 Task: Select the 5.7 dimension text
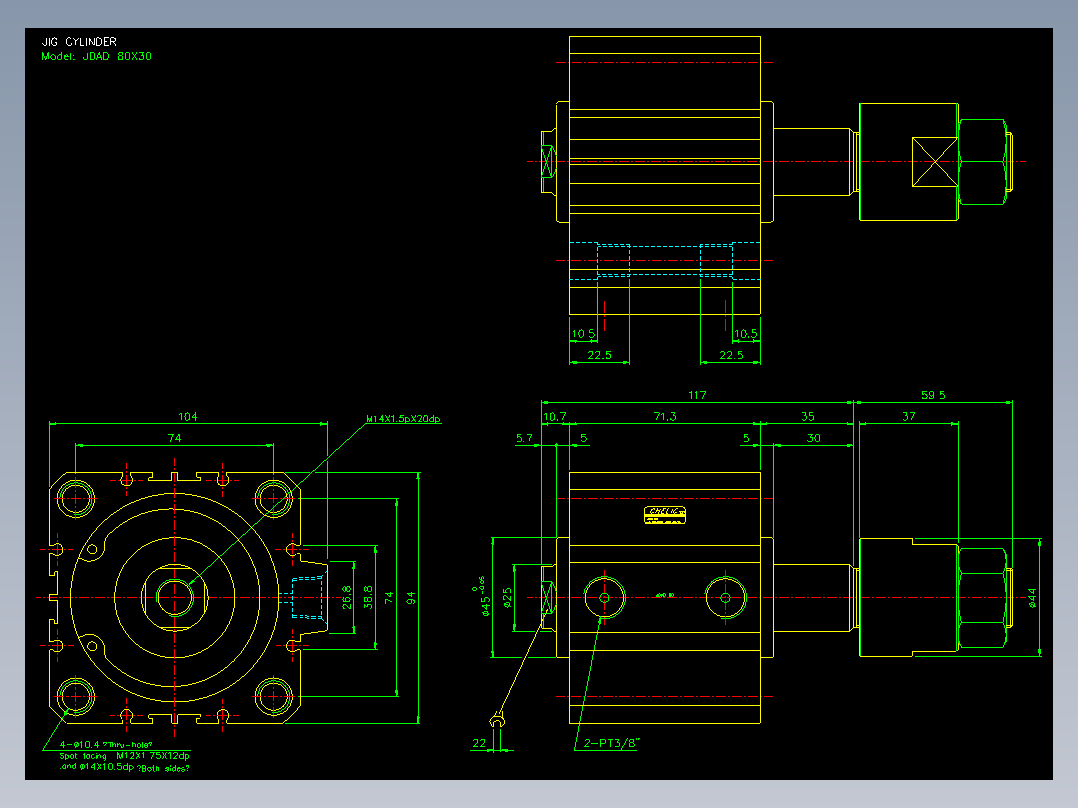(x=524, y=438)
